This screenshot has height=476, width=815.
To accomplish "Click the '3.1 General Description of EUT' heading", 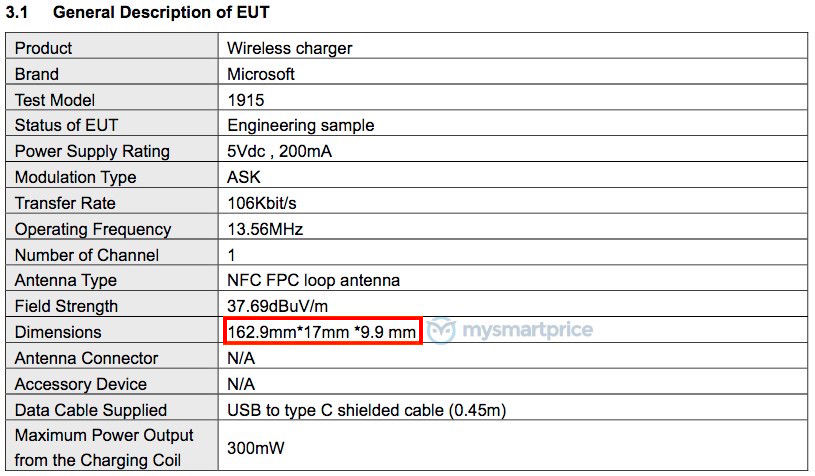I will coord(138,12).
